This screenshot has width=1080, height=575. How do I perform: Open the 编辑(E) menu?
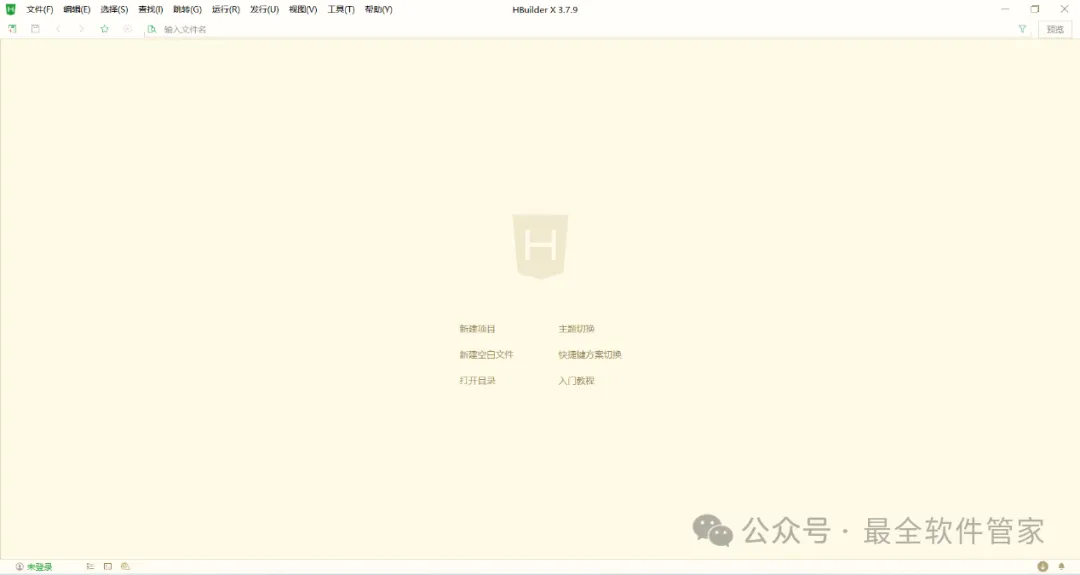76,10
